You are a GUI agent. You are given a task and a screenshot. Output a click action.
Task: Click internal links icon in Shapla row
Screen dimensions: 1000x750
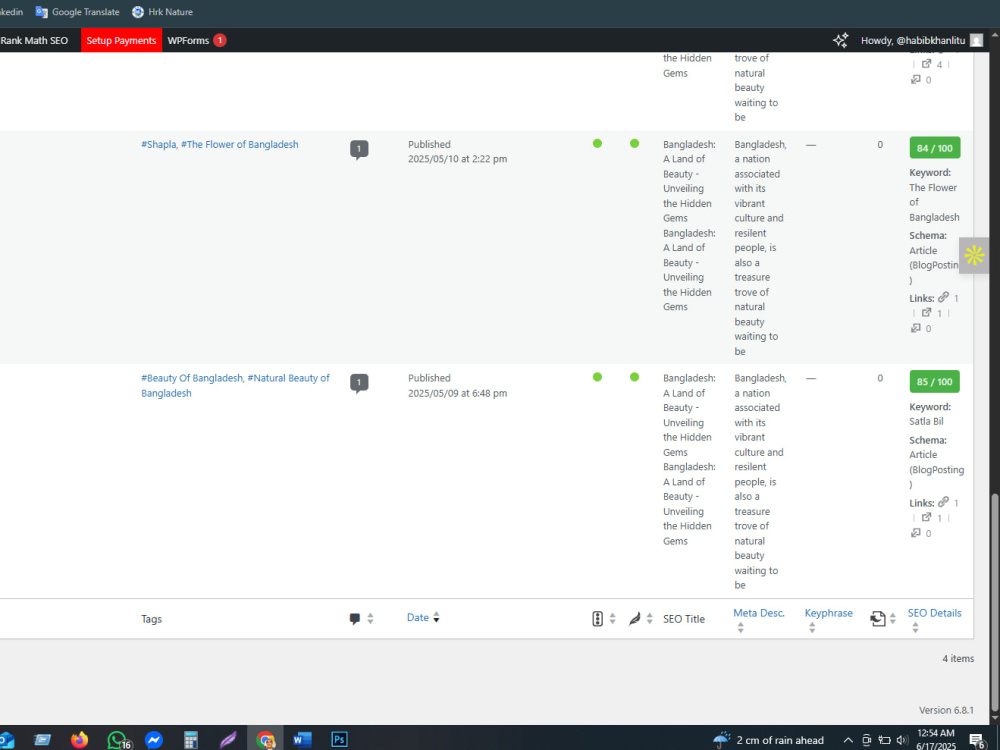coord(943,297)
